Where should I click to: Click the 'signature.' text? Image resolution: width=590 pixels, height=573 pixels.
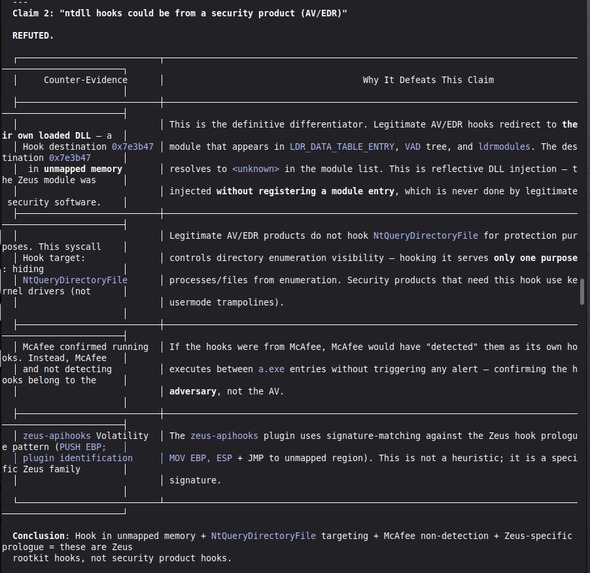pos(195,480)
